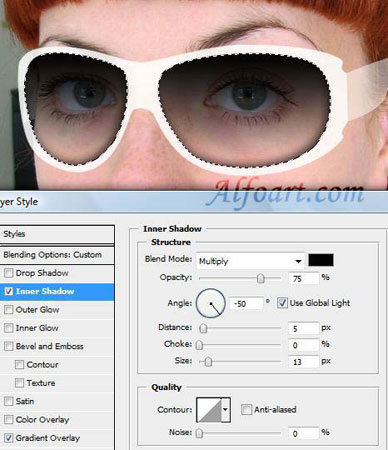Screen dimensions: 388x450
Task: Click the Opacity value field showing 75
Action: click(x=304, y=278)
